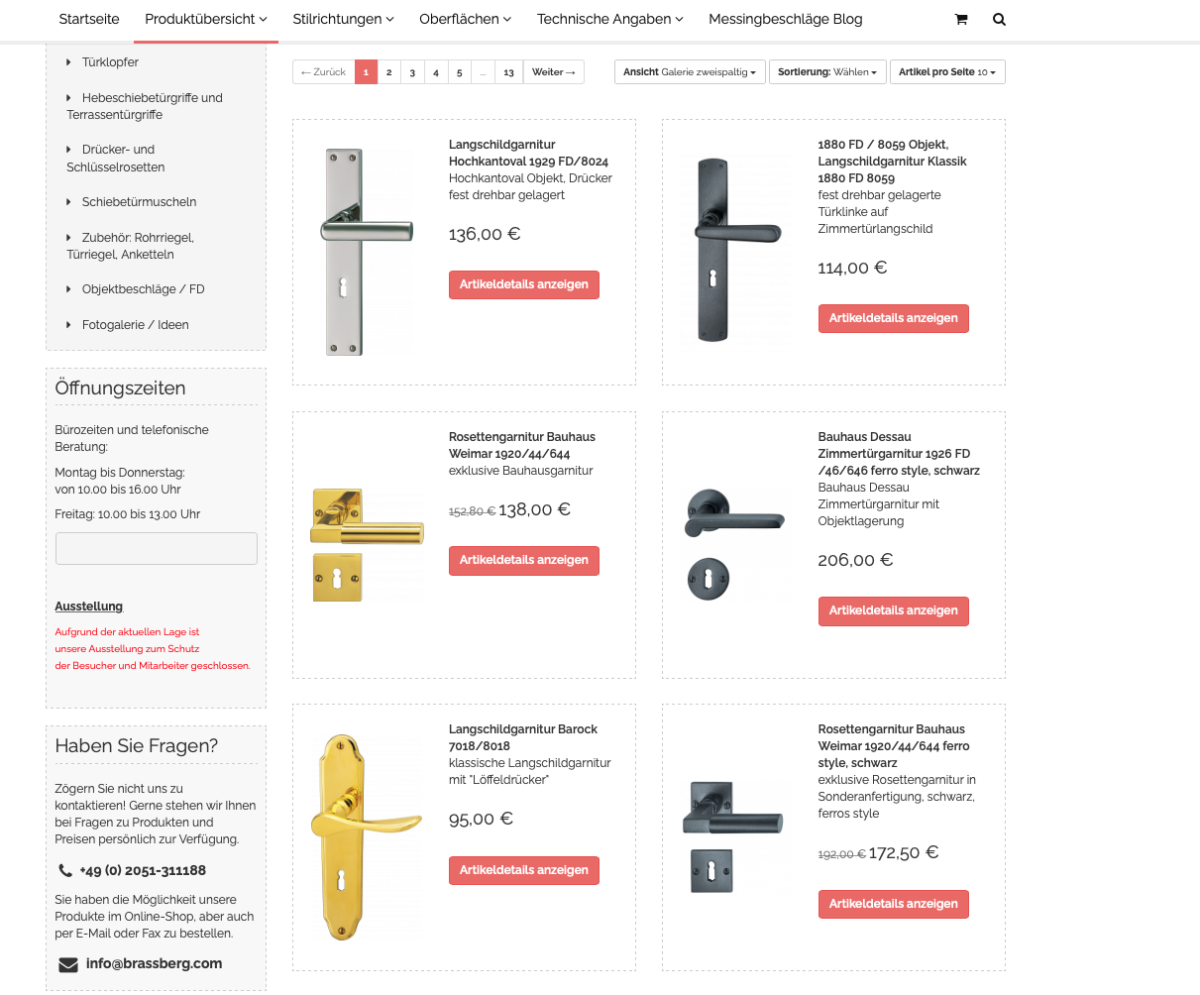Click the price 95,00 €

(x=481, y=819)
